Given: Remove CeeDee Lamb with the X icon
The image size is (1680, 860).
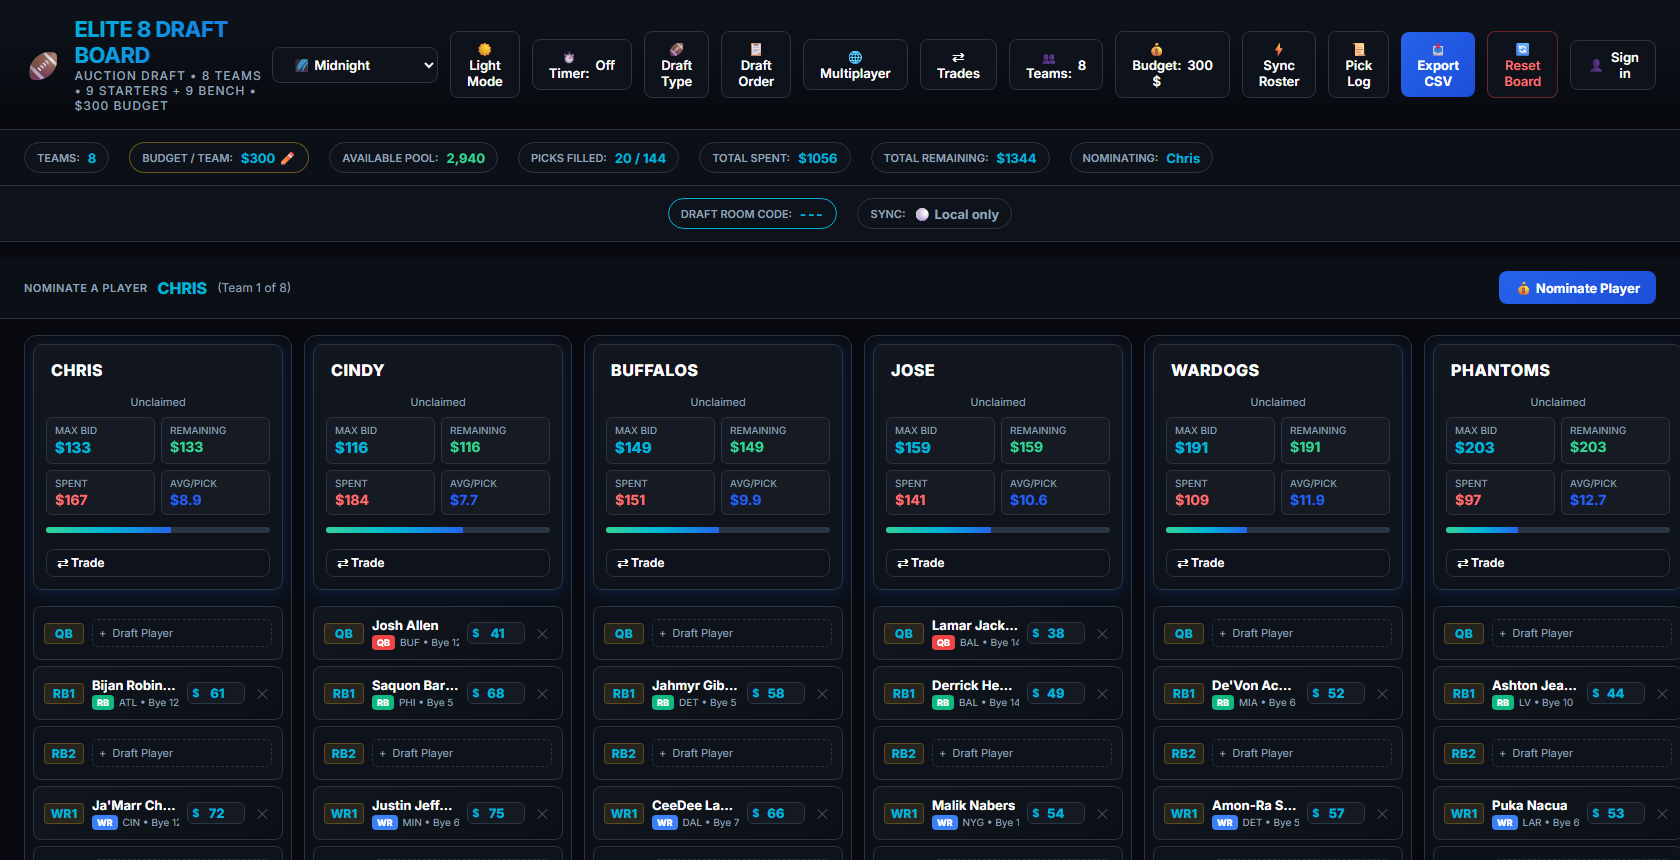Looking at the screenshot, I should point(822,814).
